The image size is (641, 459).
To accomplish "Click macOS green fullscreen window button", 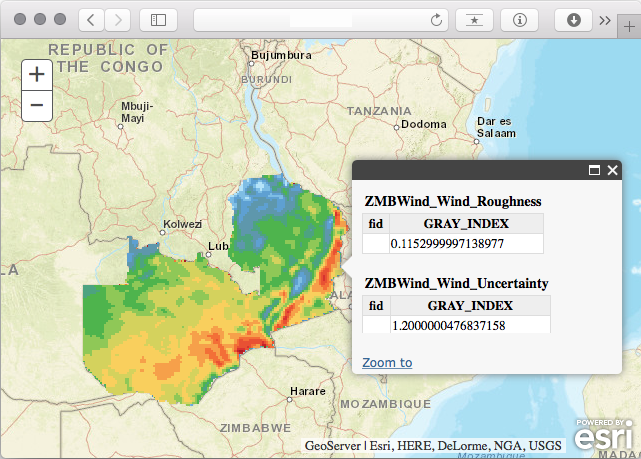I will pyautogui.click(x=60, y=19).
